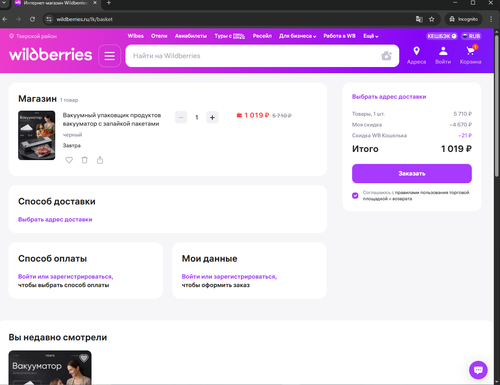Click Выбрать адрес доставки in order summary
The width and height of the screenshot is (500, 385).
click(389, 97)
